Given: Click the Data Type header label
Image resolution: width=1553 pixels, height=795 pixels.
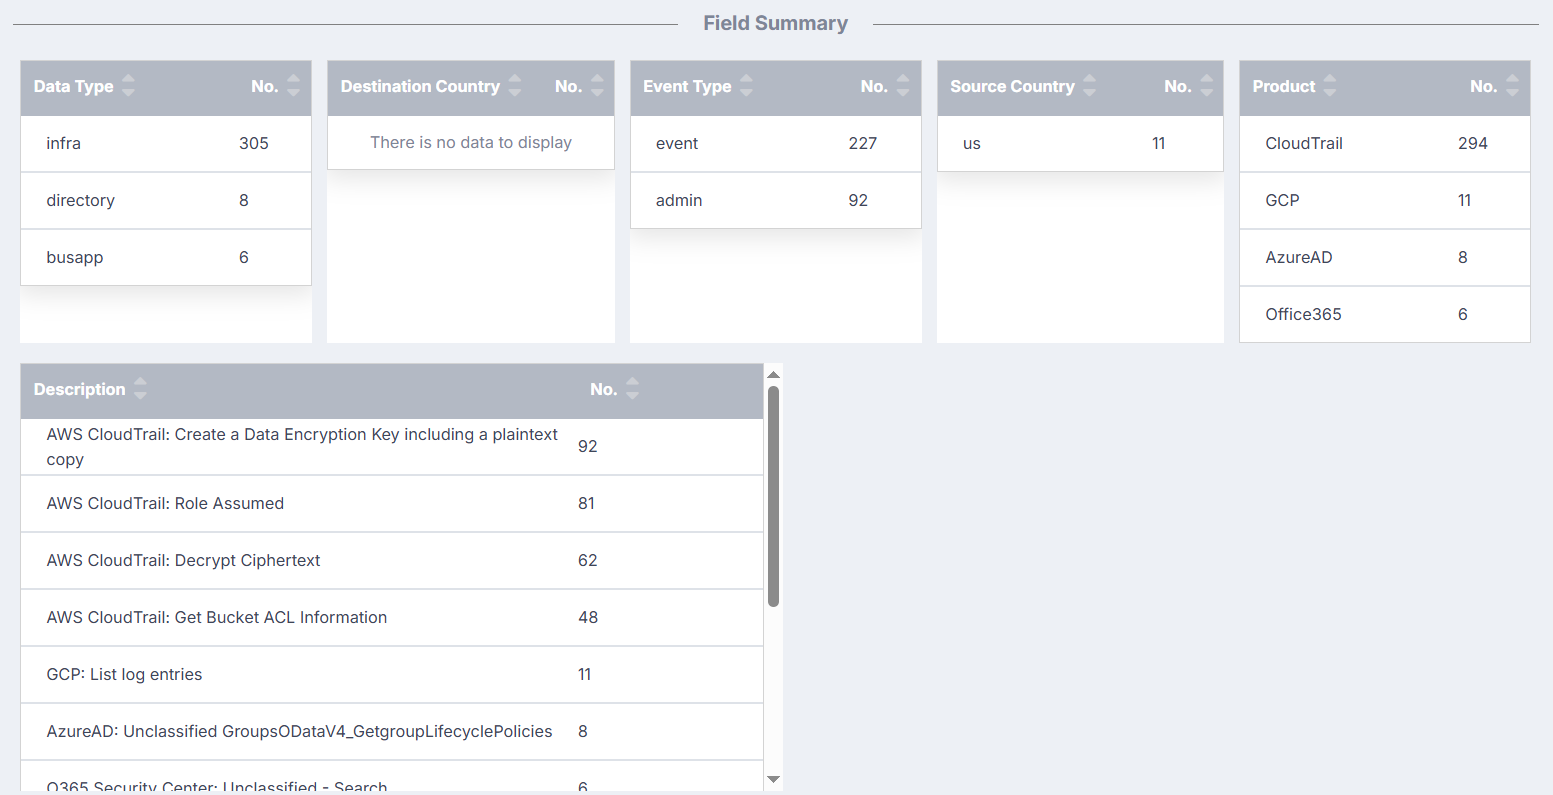Looking at the screenshot, I should click(x=74, y=86).
